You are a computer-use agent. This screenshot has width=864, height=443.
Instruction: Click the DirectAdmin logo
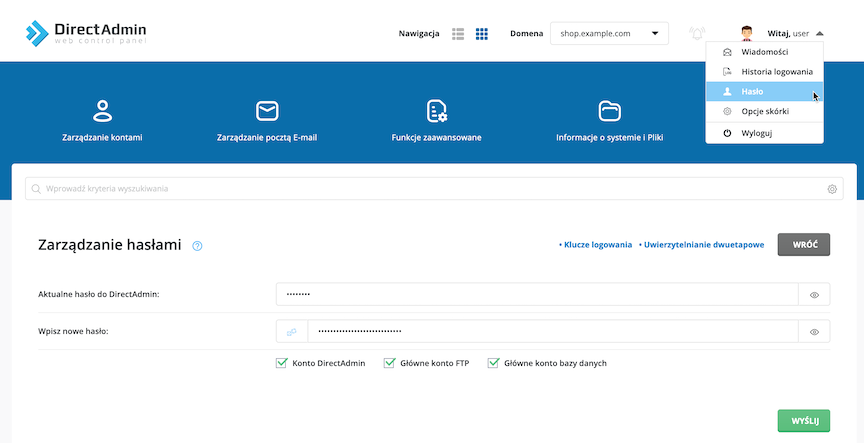coord(86,33)
